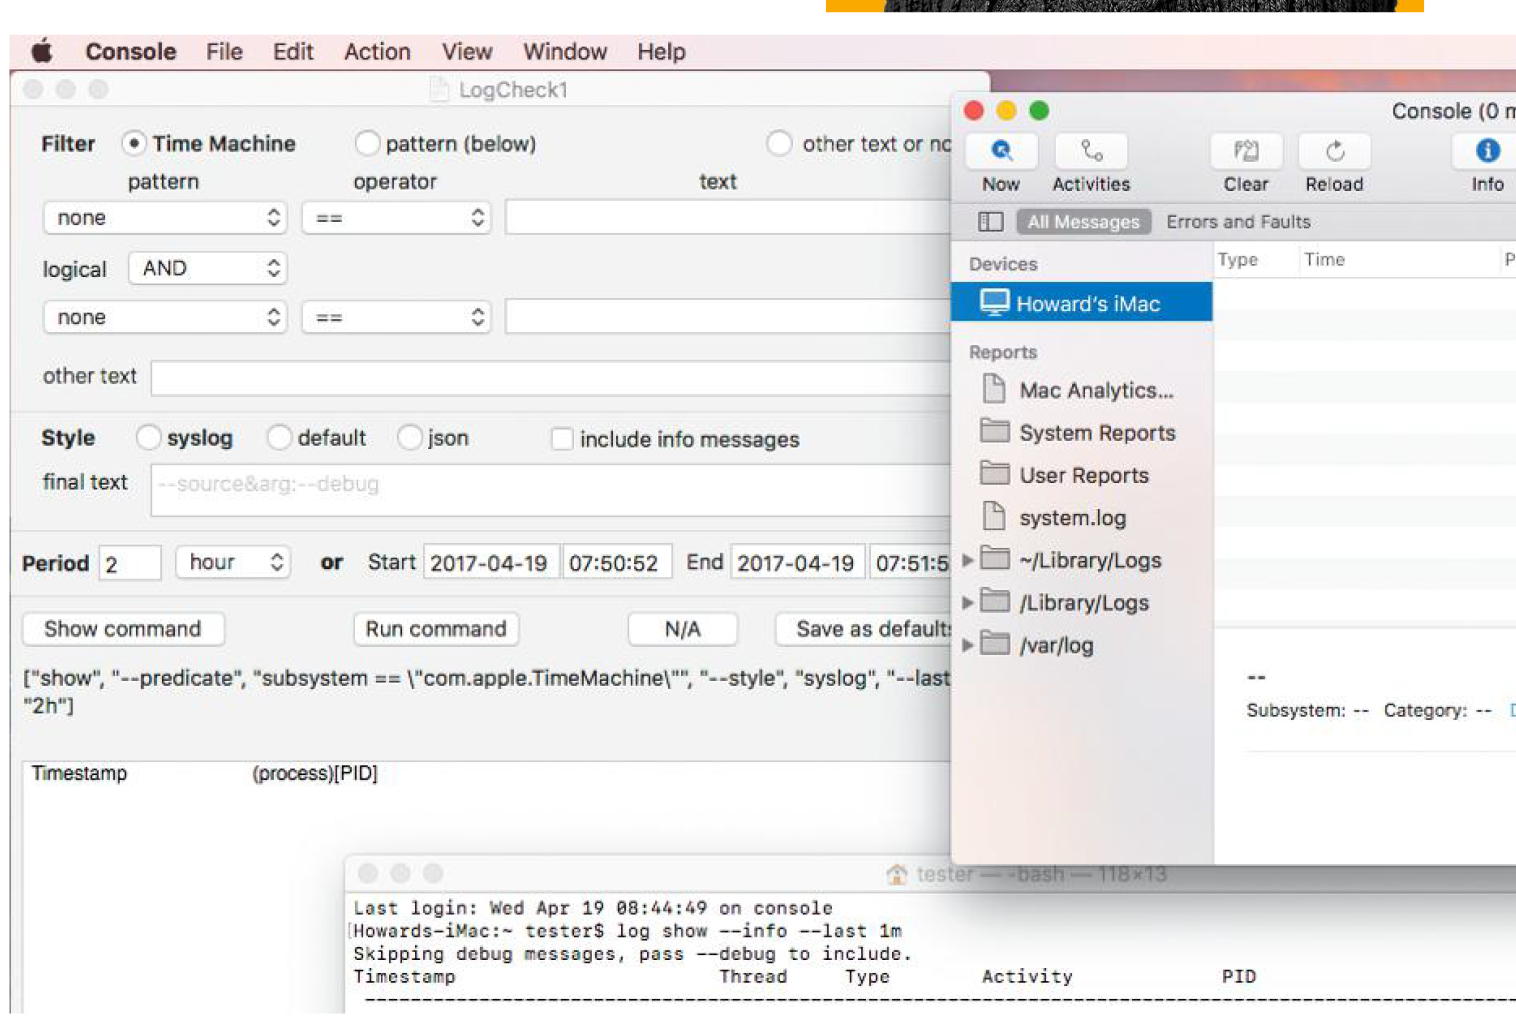Open the hour period unit dropdown
This screenshot has width=1516, height=1025.
[x=233, y=562]
